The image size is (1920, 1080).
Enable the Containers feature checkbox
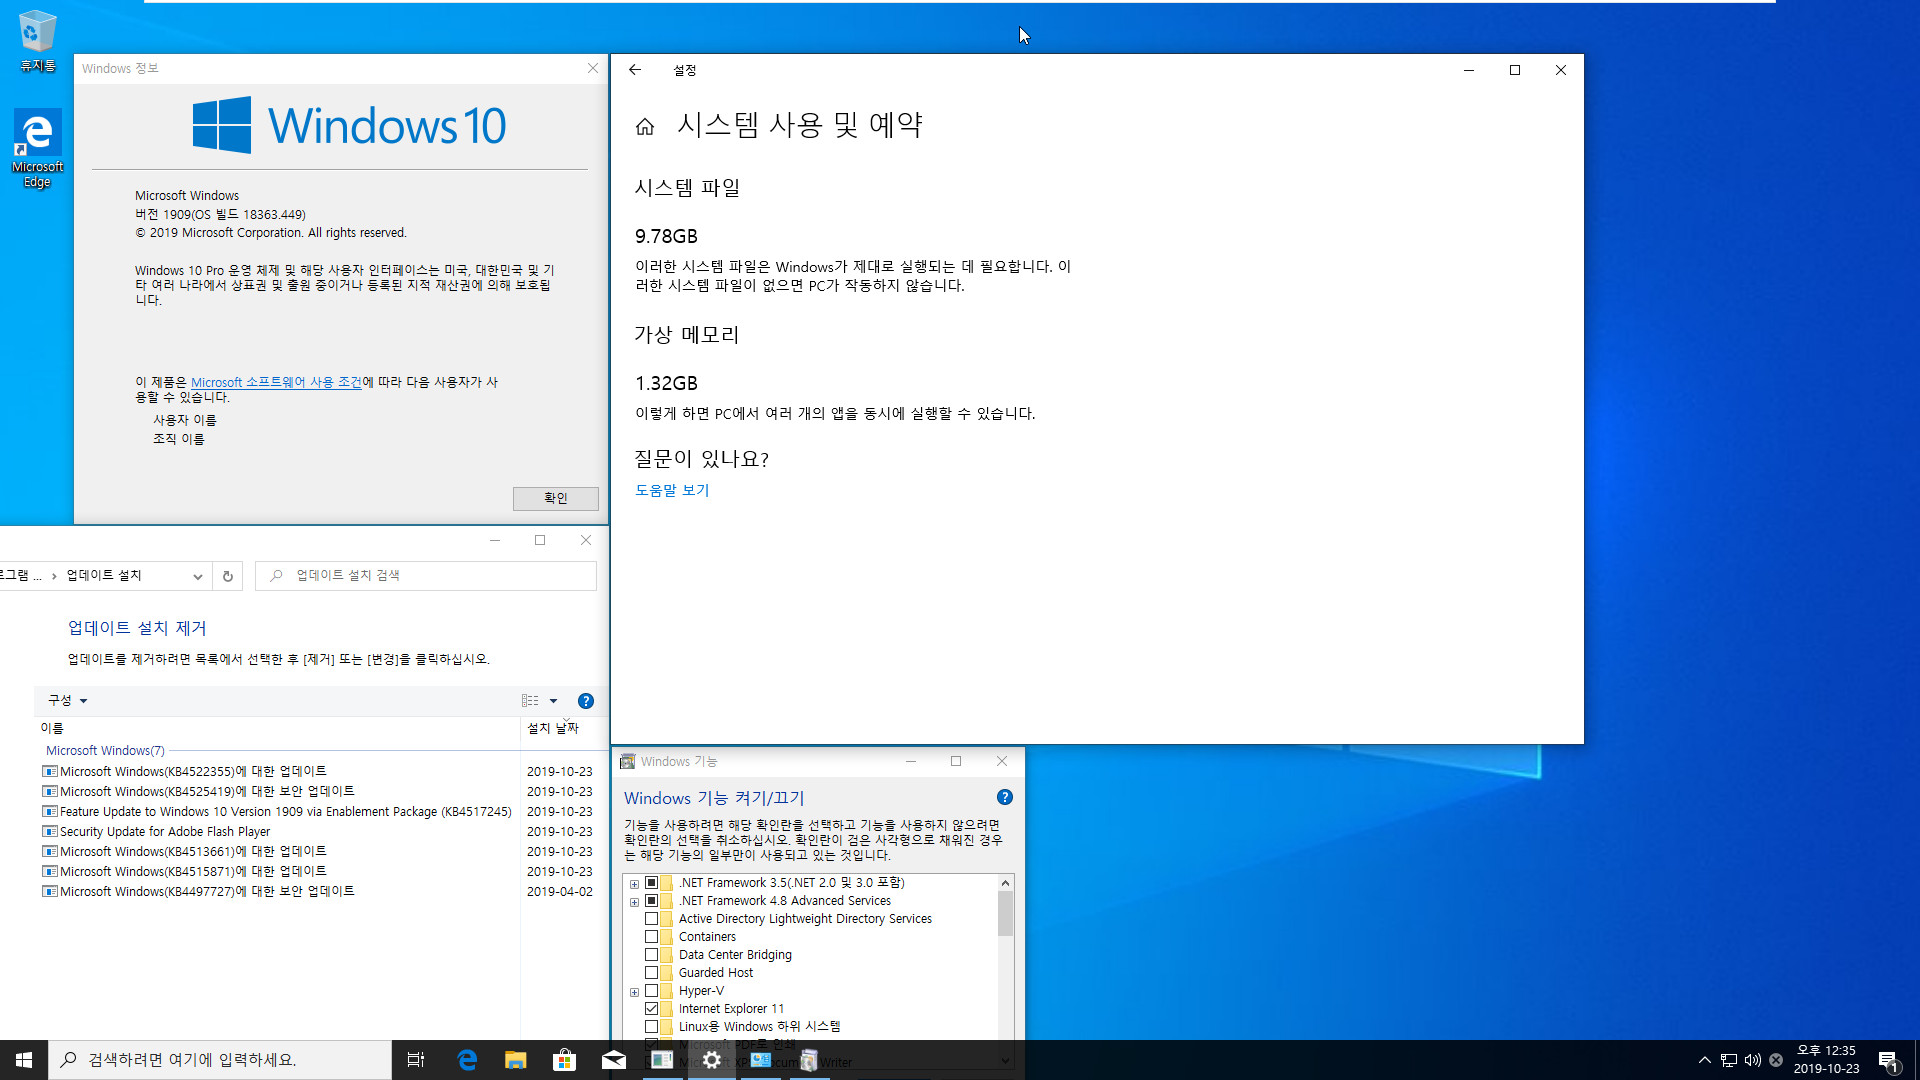point(652,937)
